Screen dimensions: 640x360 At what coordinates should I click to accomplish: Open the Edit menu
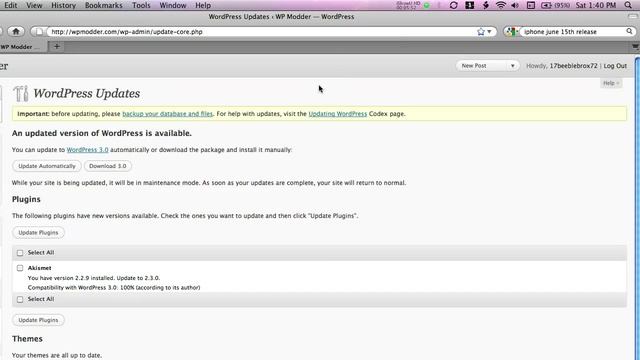coord(11,5)
